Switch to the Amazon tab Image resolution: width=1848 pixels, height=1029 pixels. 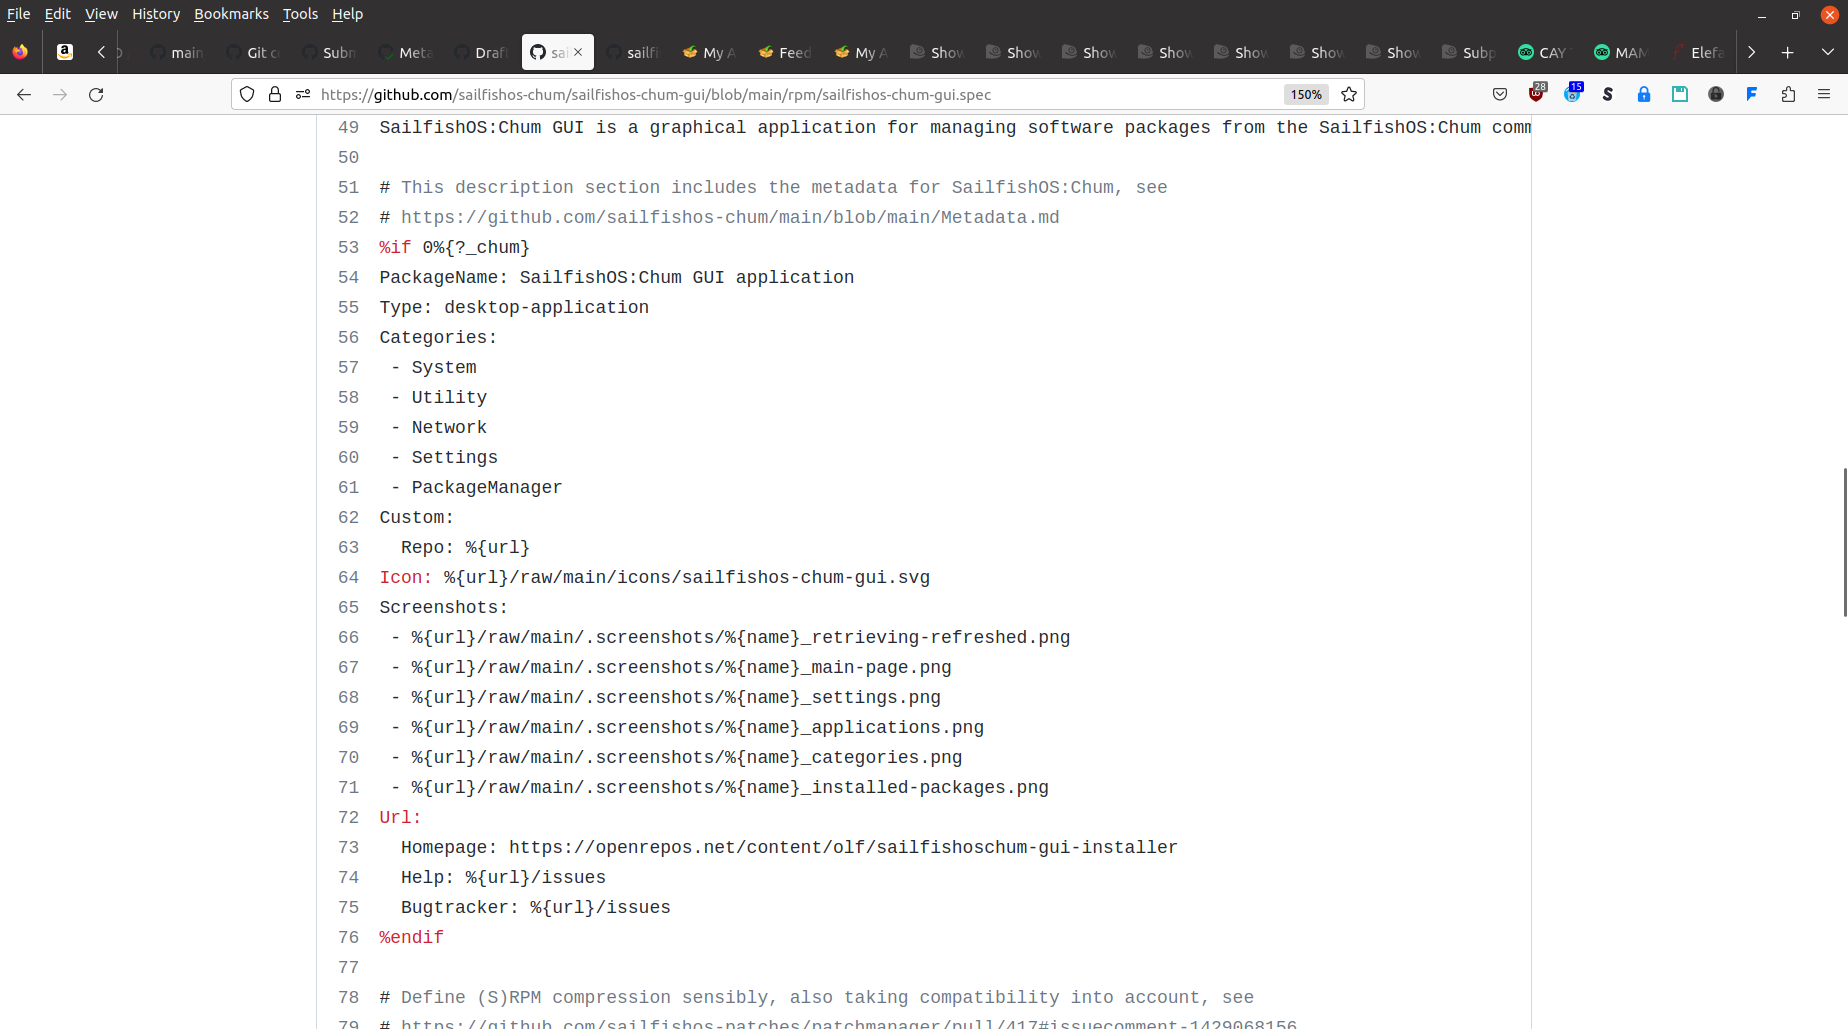point(64,52)
